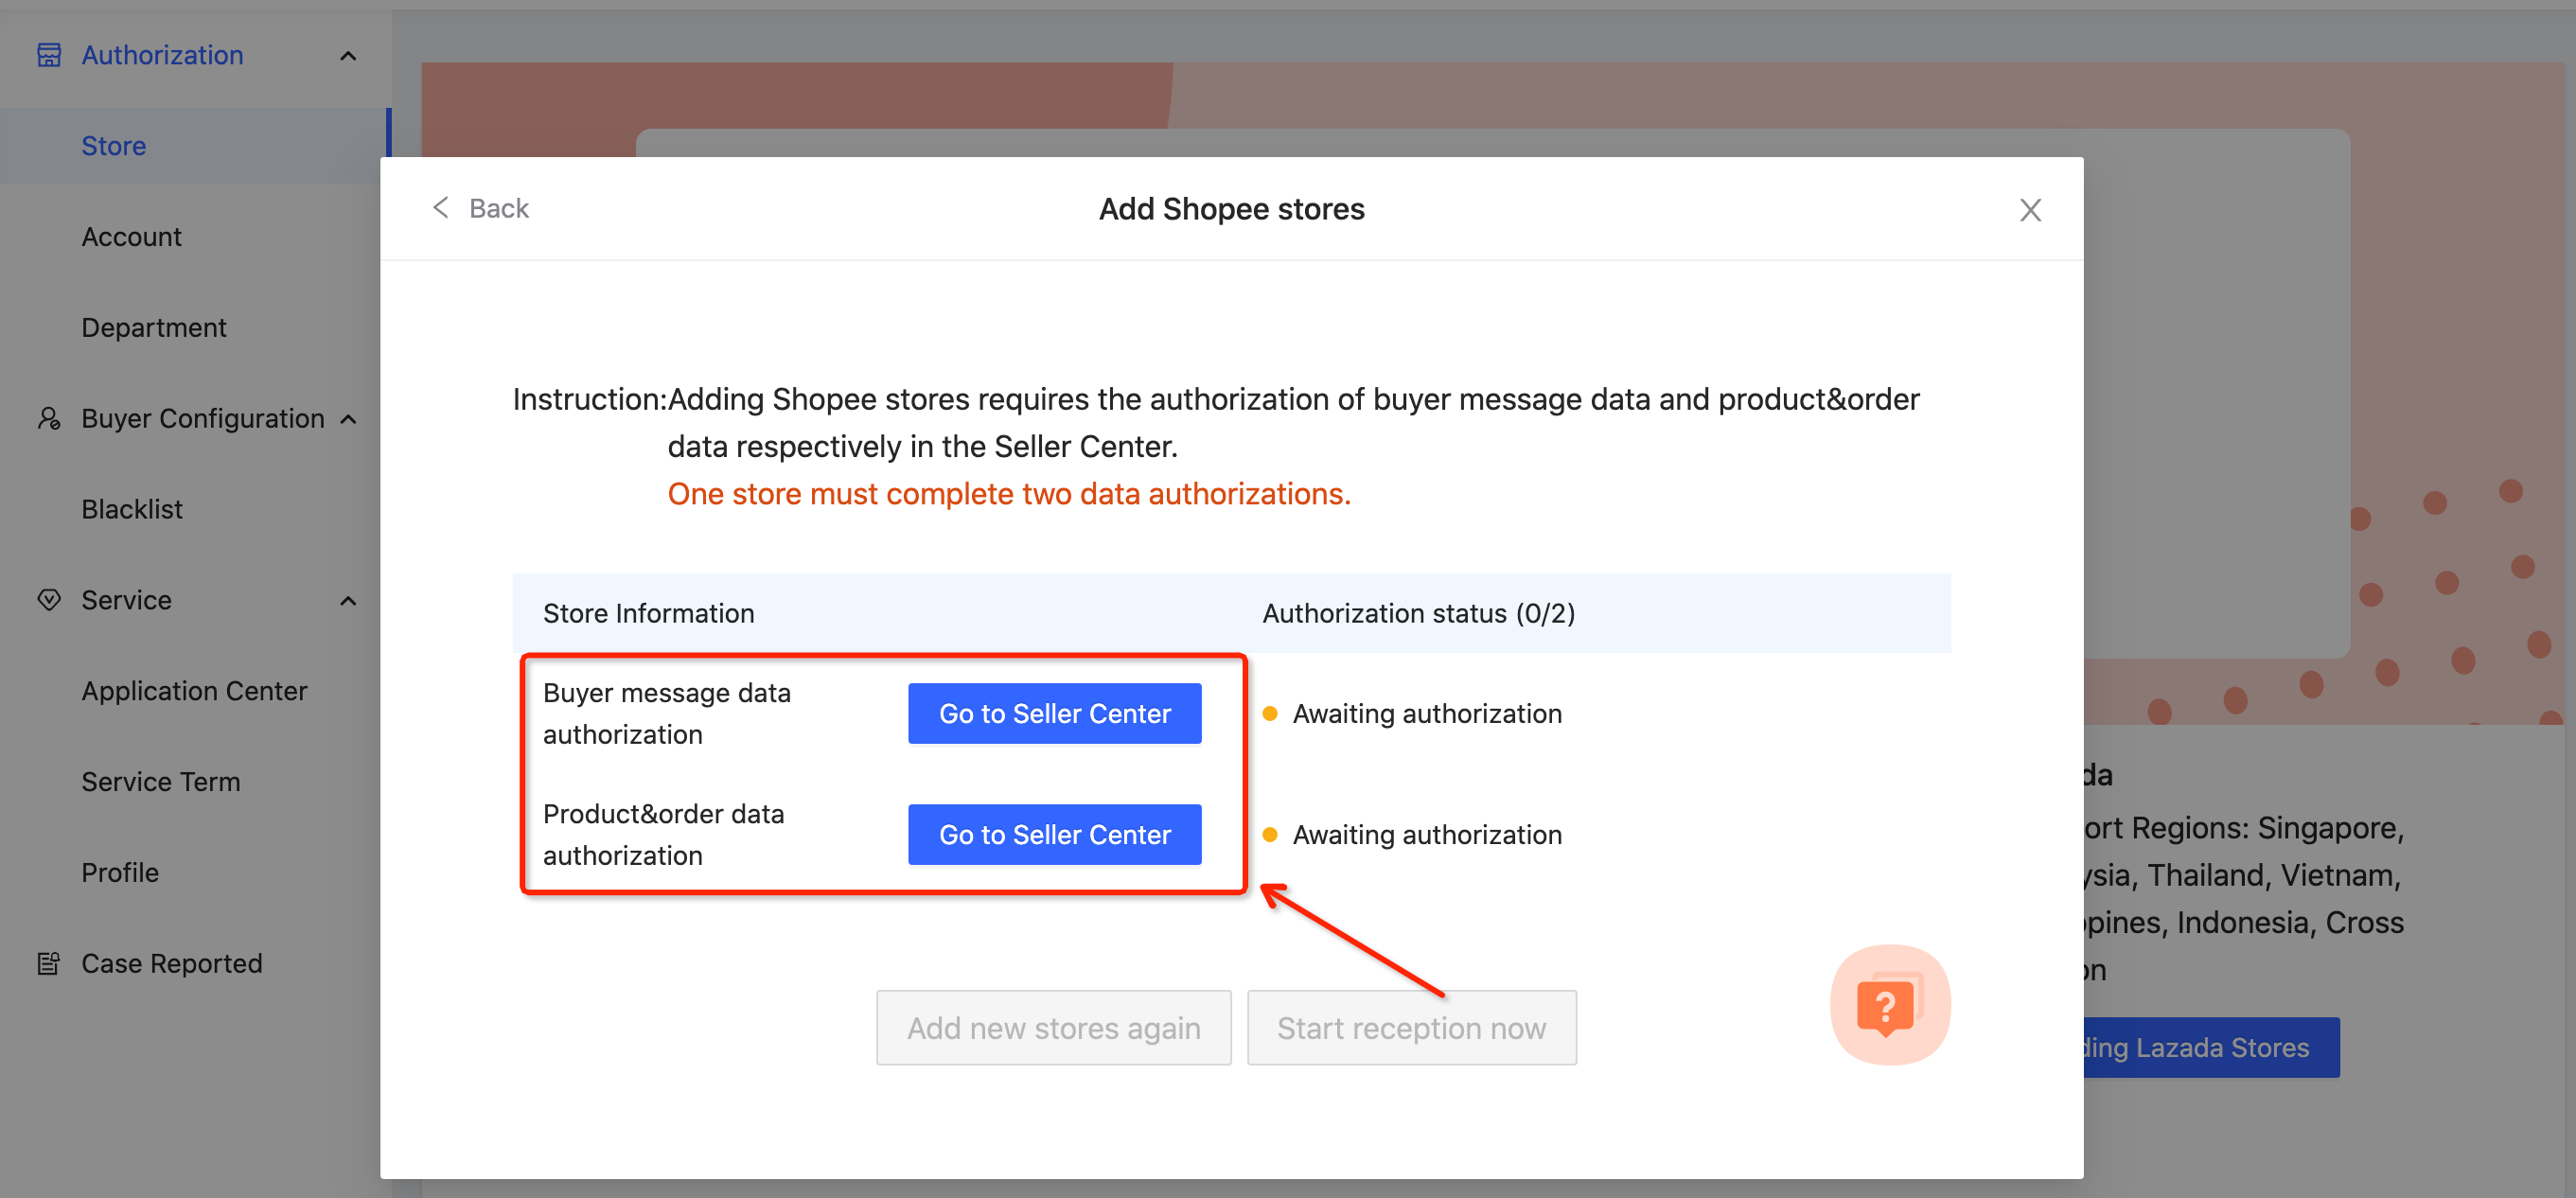Click Go to Seller Center for product&order data
Viewport: 2576px width, 1198px height.
[1054, 834]
